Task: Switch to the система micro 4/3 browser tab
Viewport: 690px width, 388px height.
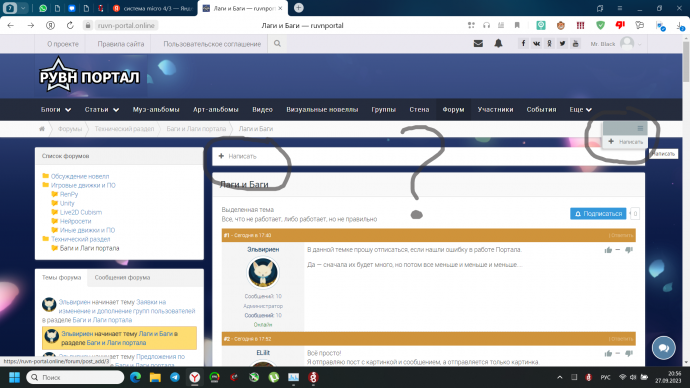Action: (152, 8)
